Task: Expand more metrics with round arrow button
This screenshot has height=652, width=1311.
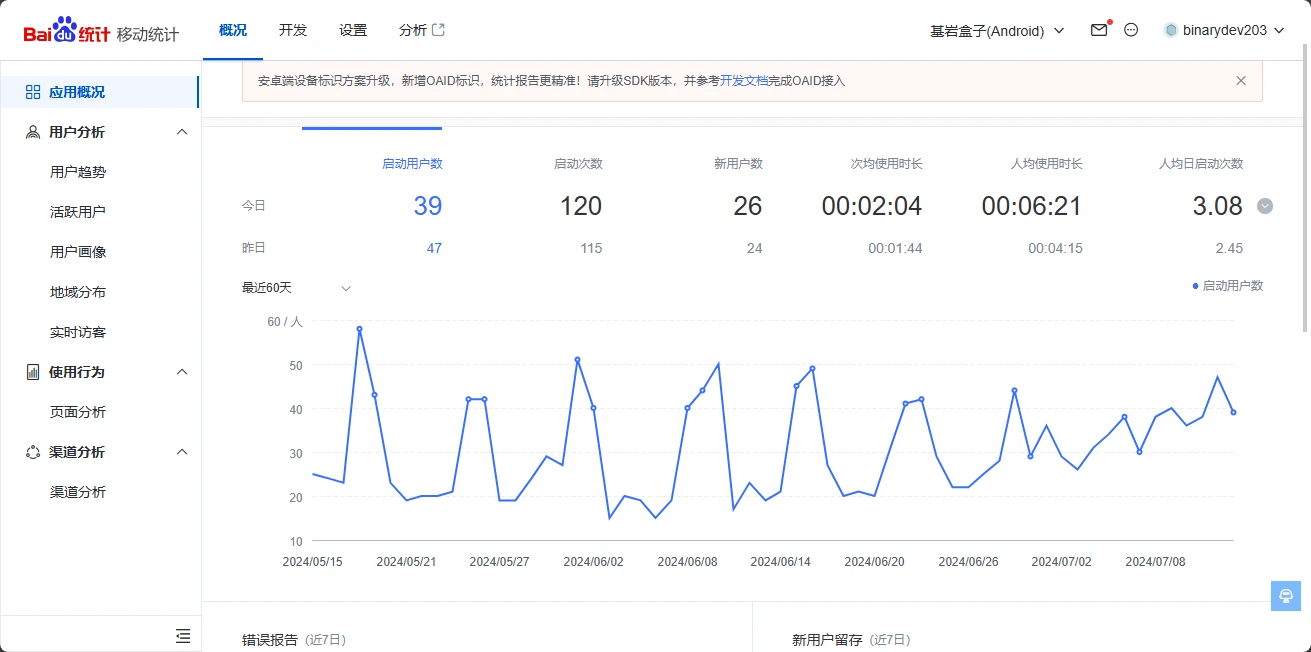Action: [1265, 206]
